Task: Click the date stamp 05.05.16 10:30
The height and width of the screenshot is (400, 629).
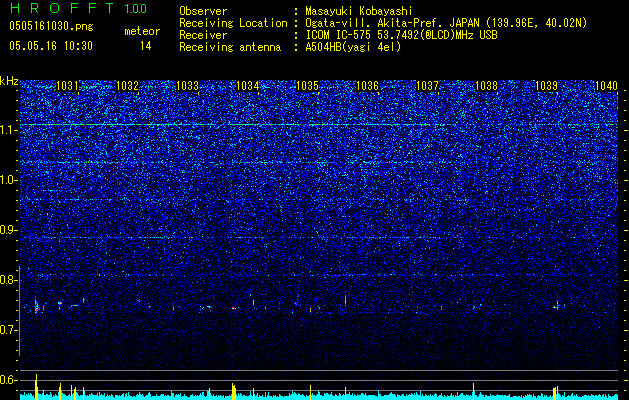Action: [51, 46]
